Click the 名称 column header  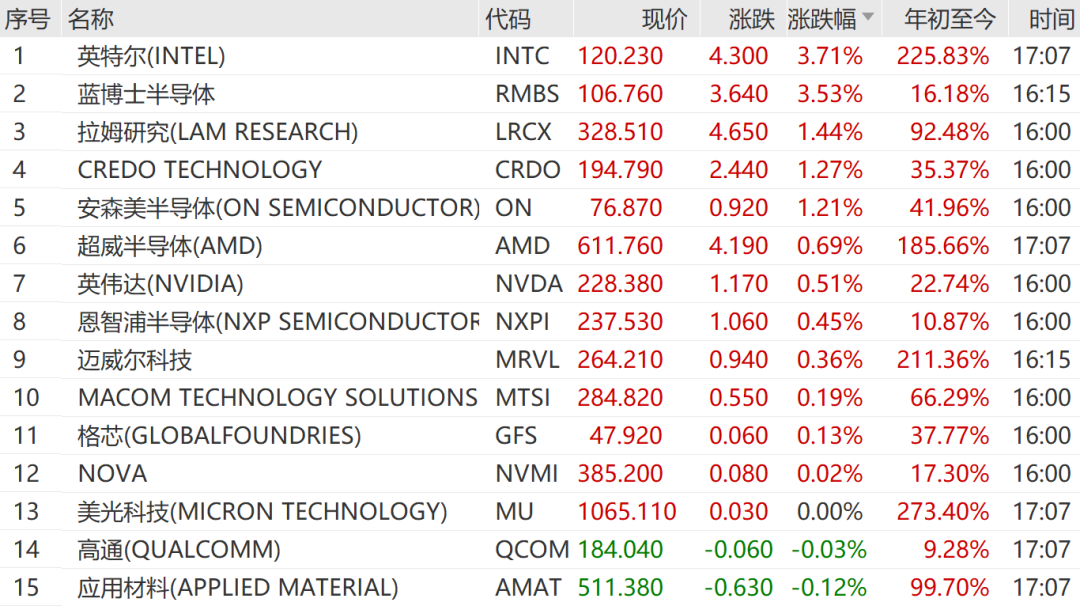click(90, 19)
